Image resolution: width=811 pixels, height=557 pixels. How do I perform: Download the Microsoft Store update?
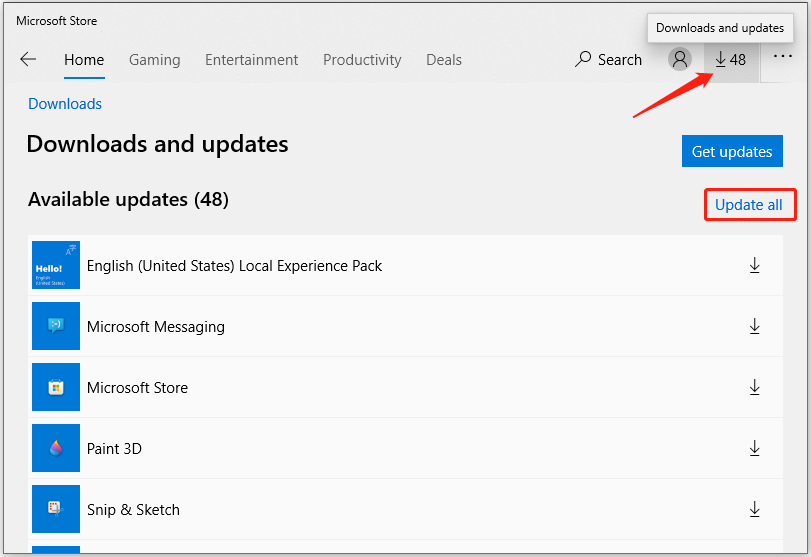point(755,388)
